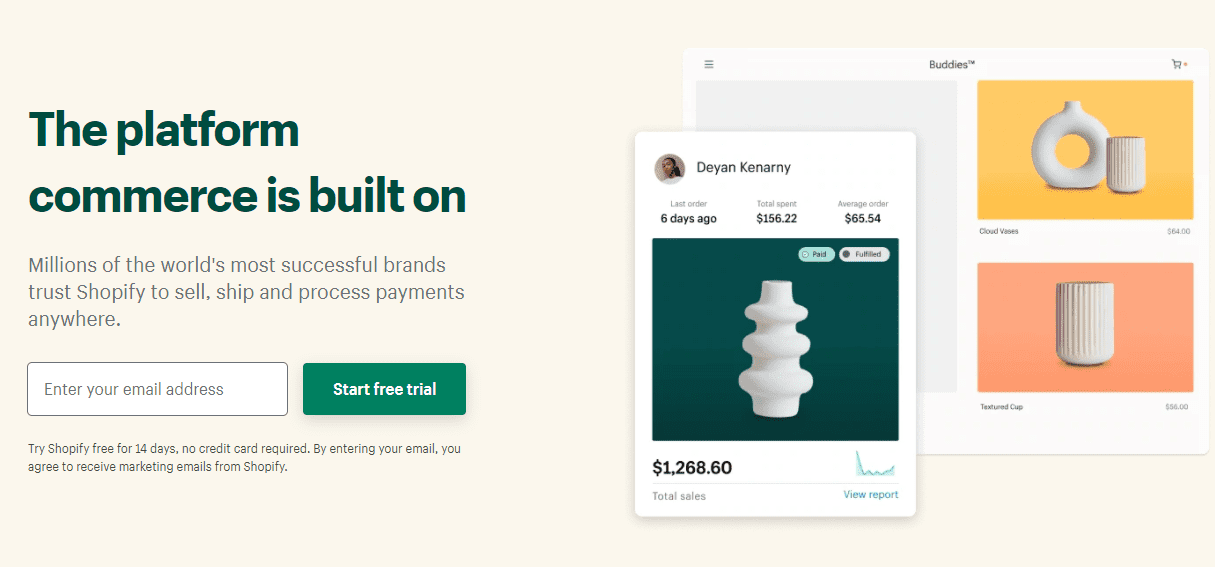
Task: Click the Textured Cup product name
Action: [1001, 407]
